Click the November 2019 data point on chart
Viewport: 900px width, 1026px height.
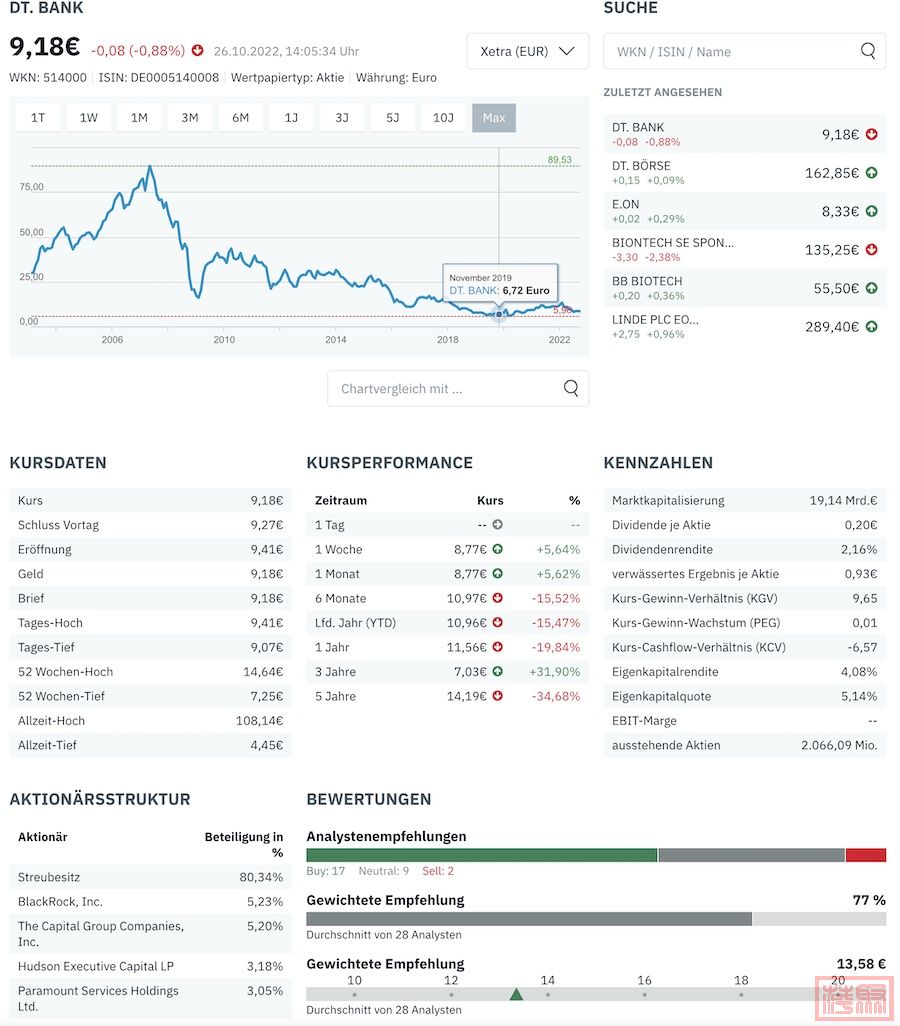pos(499,315)
